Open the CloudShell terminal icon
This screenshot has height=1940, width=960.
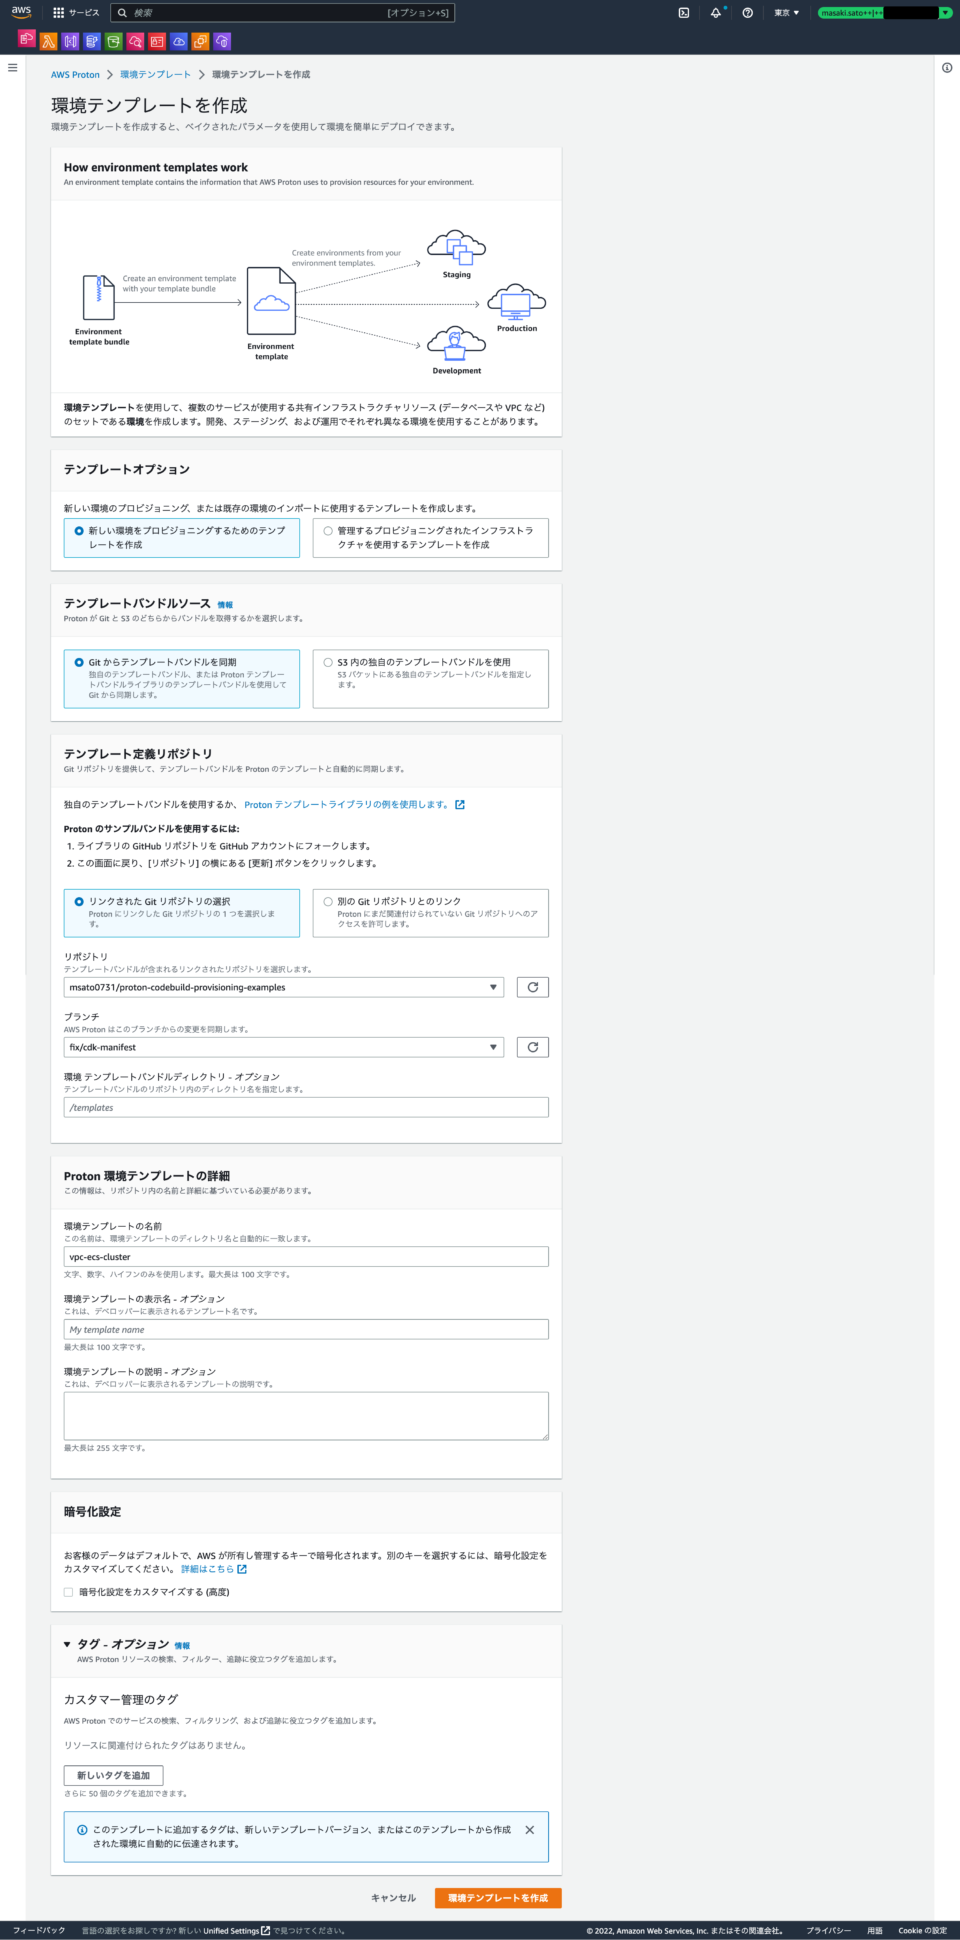click(x=684, y=13)
